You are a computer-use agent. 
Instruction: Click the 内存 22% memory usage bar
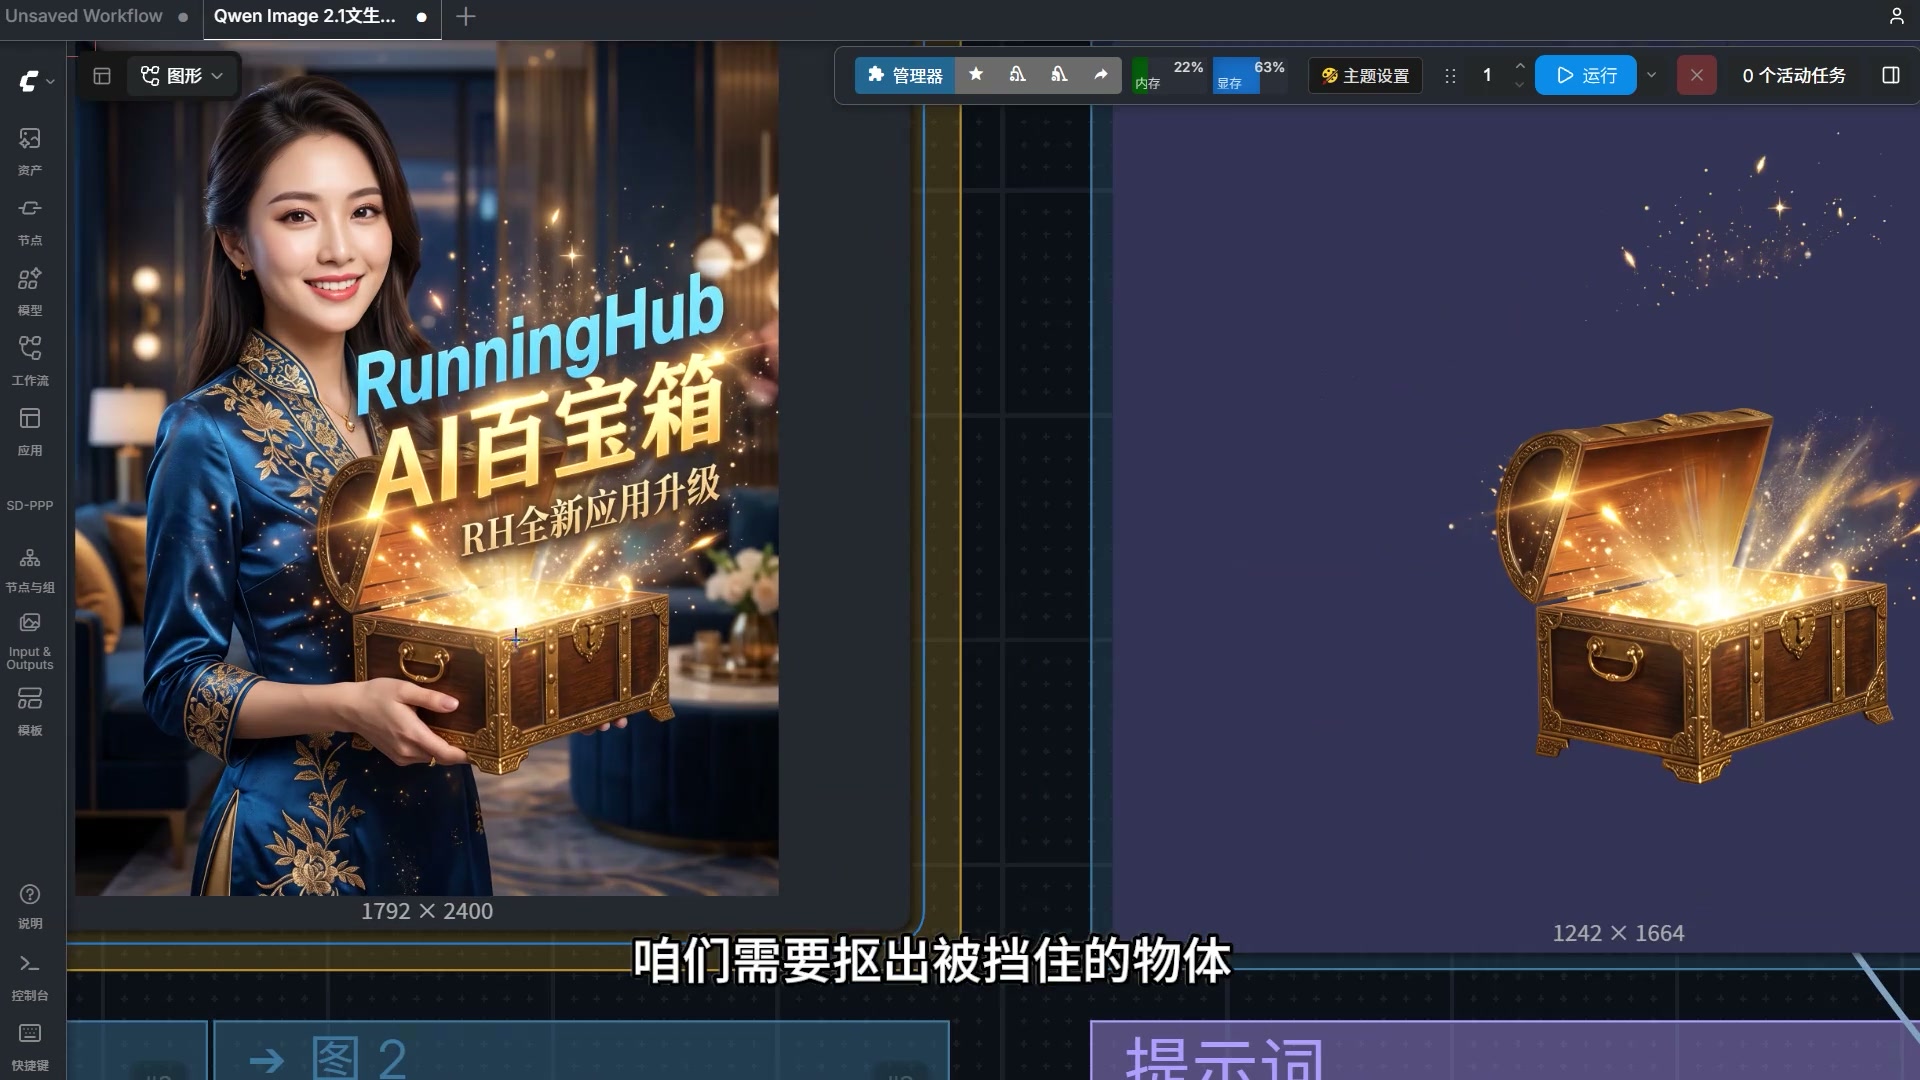click(x=1168, y=75)
